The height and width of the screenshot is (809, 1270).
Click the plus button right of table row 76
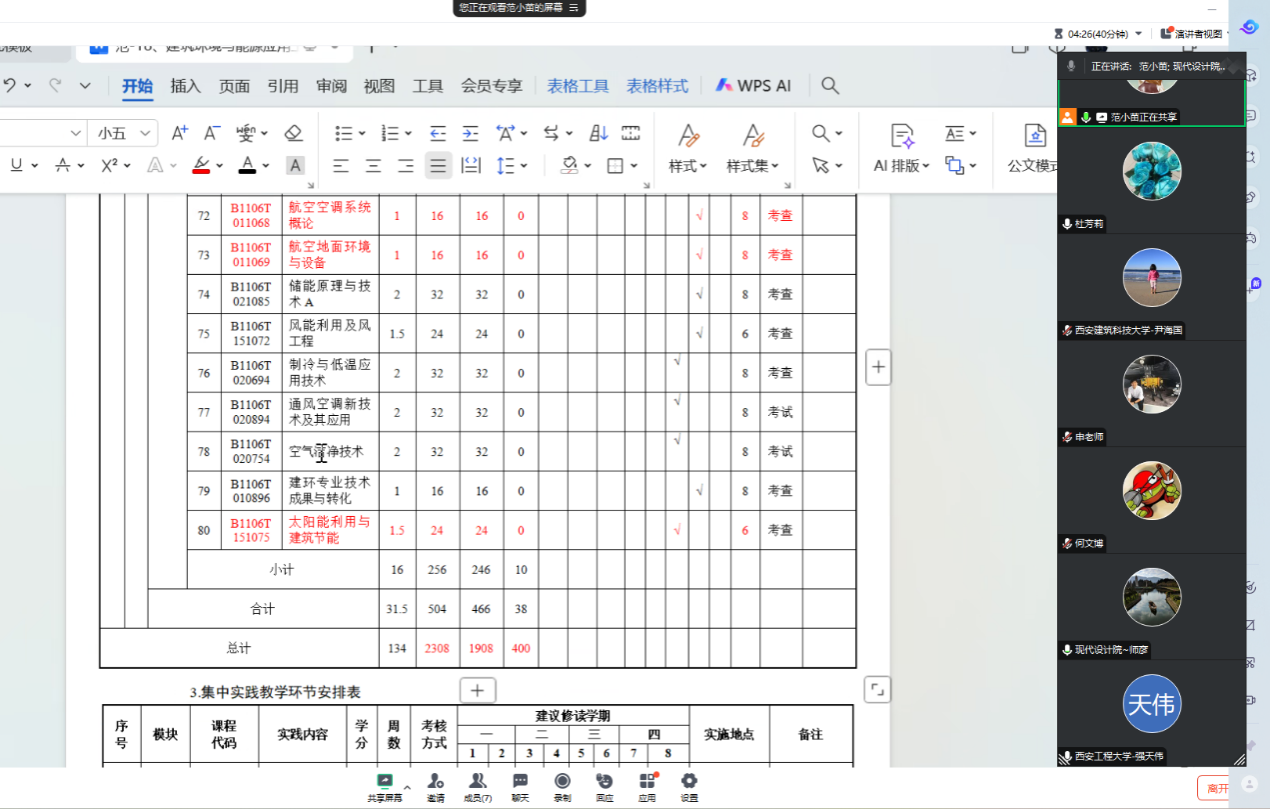click(x=877, y=367)
